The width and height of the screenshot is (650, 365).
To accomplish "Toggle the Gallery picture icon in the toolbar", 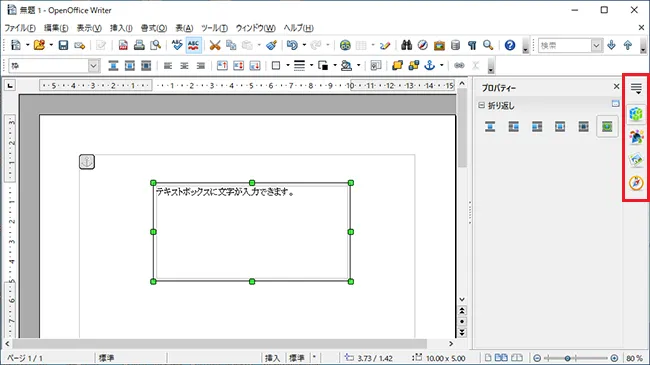I will (439, 45).
